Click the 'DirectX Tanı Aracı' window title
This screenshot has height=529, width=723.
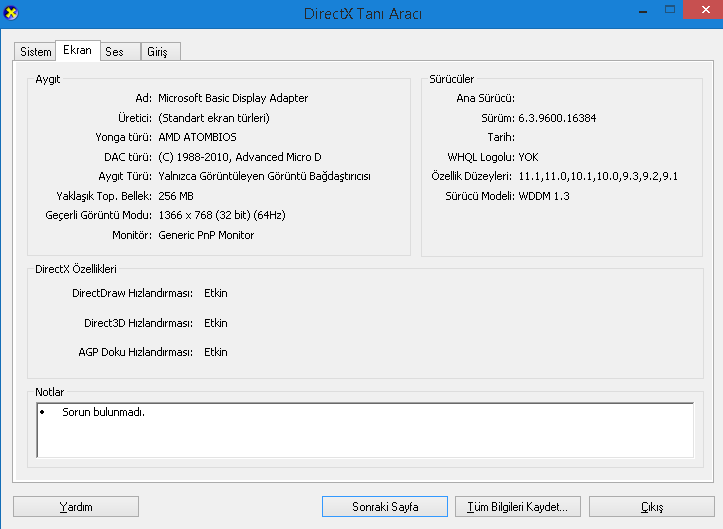point(362,14)
